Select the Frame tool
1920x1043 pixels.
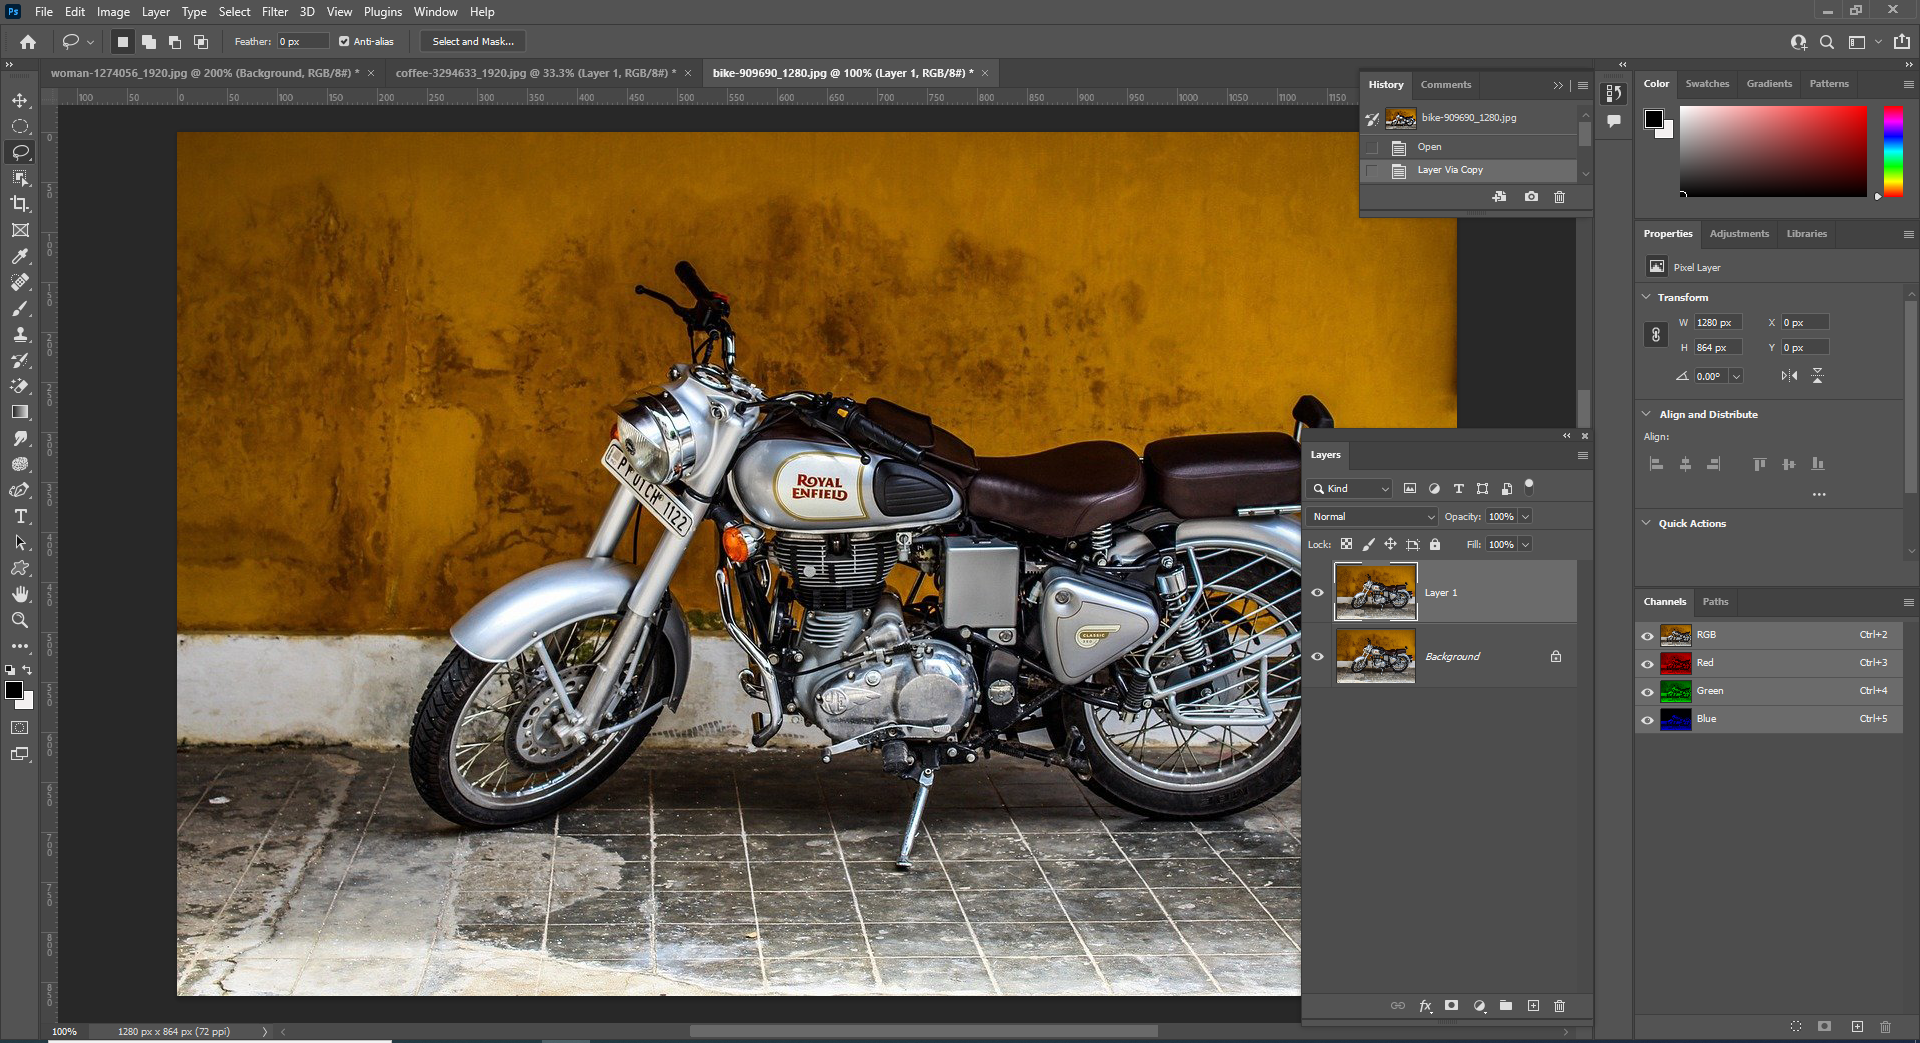[x=20, y=230]
